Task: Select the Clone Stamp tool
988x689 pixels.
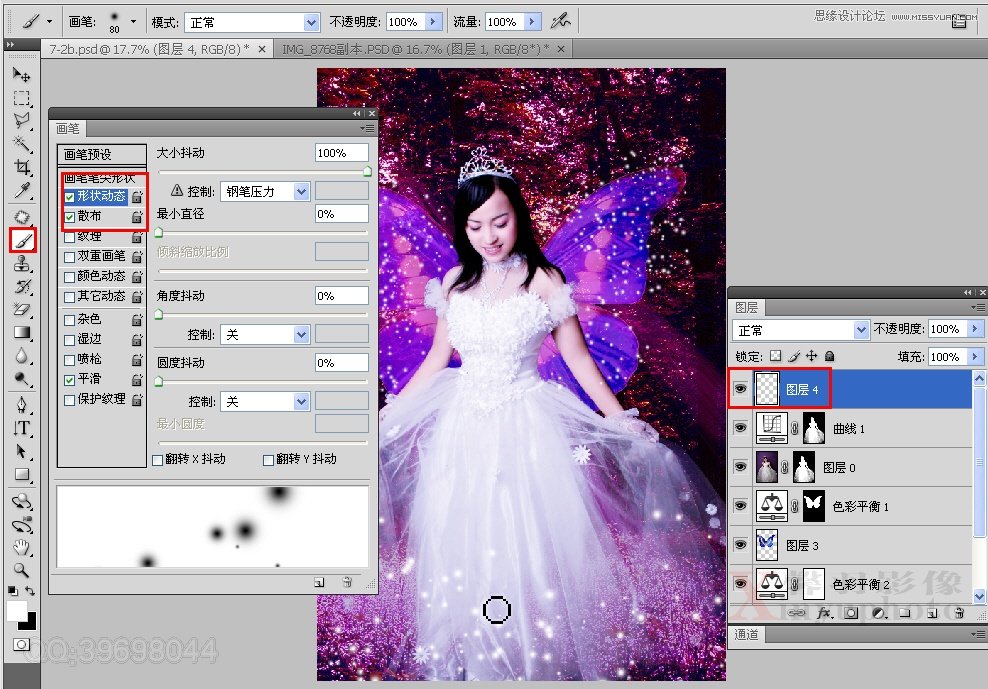Action: point(22,265)
